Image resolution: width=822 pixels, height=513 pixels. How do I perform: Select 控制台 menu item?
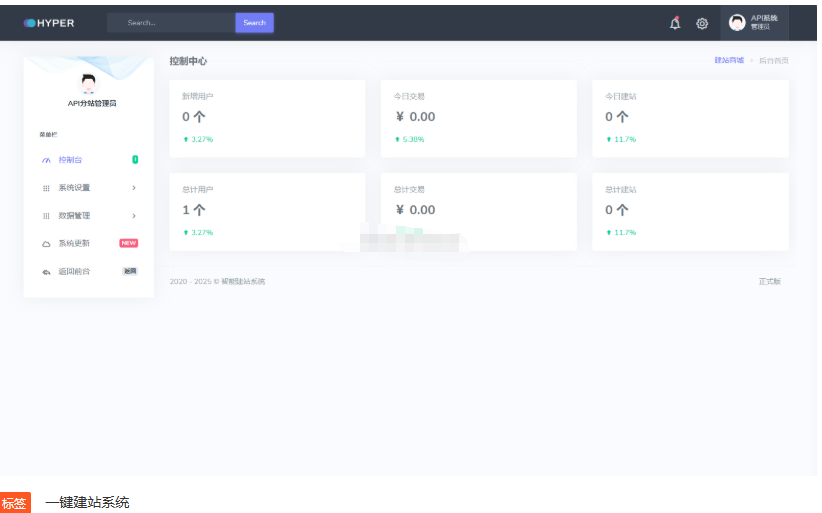(89, 160)
